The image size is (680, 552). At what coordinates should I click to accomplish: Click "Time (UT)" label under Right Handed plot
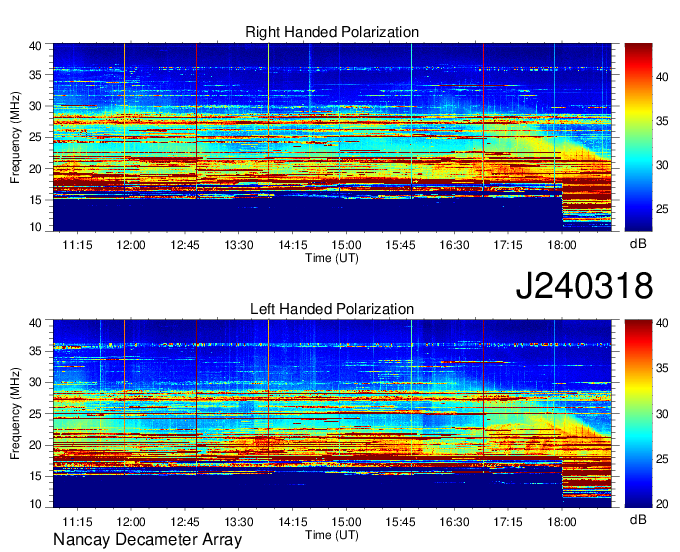click(332, 258)
